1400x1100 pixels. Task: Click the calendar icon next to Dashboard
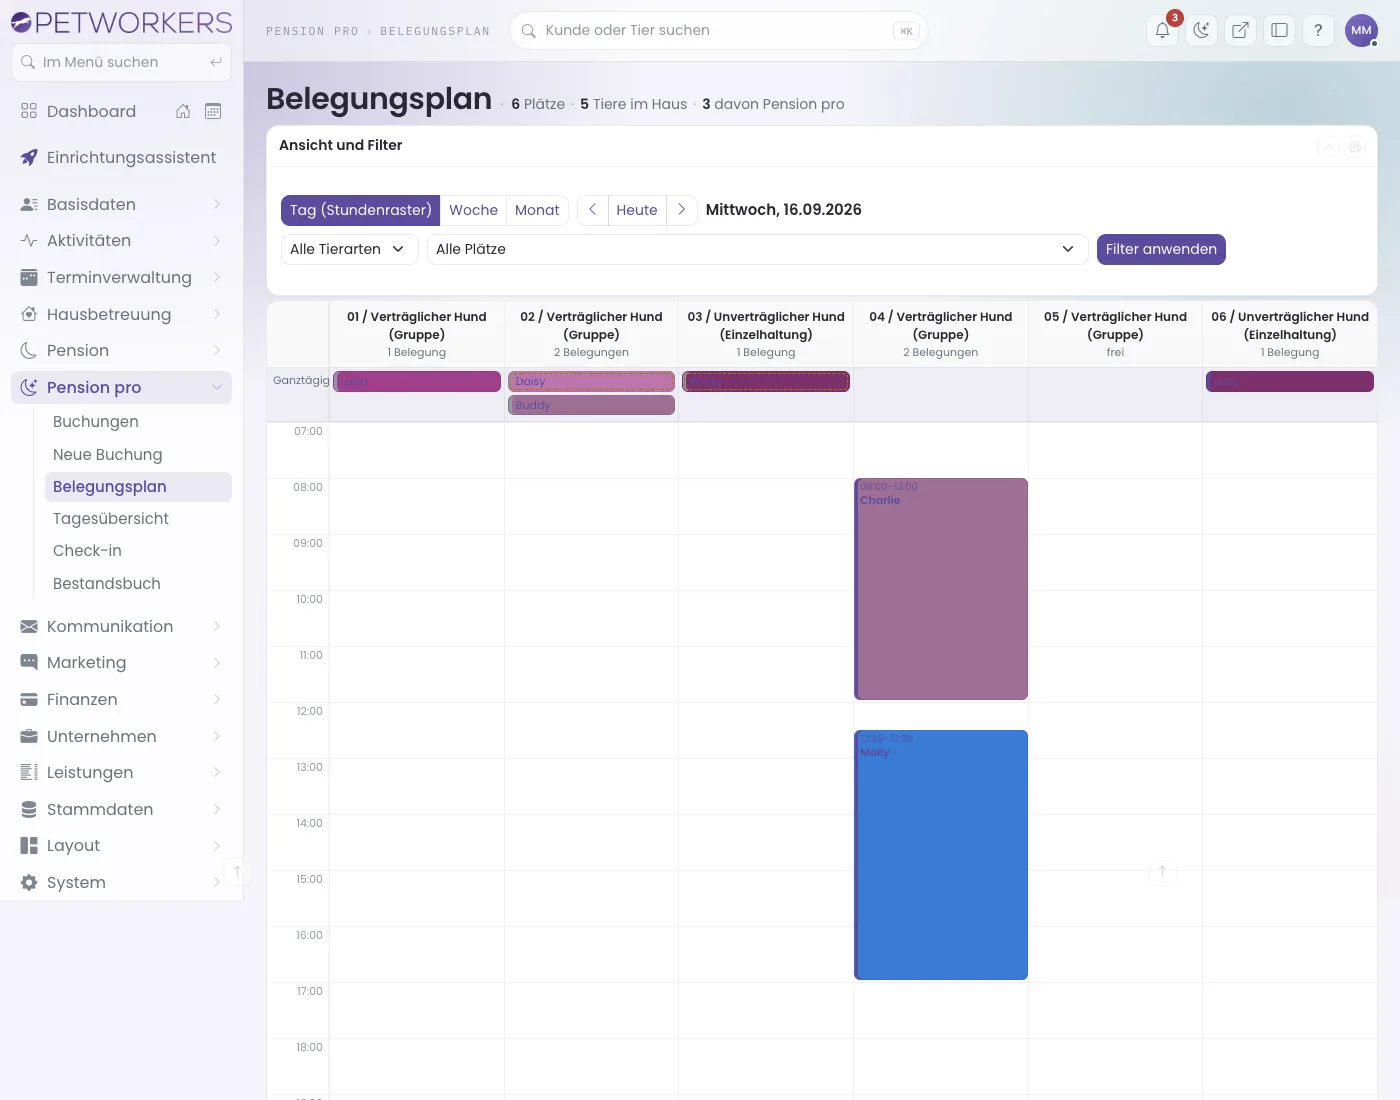[x=213, y=111]
